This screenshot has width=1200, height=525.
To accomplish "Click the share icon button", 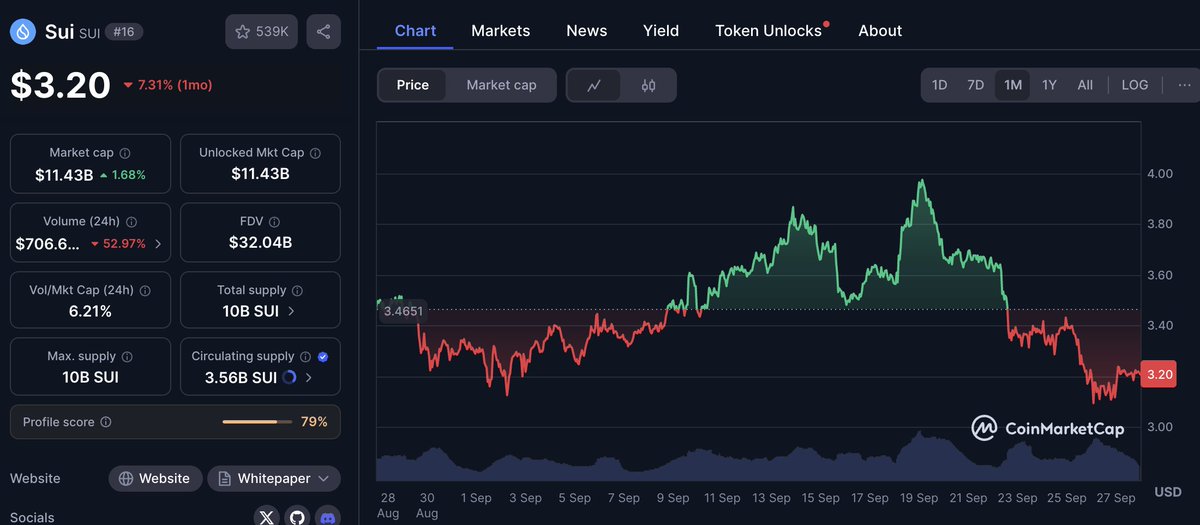I will coord(323,32).
